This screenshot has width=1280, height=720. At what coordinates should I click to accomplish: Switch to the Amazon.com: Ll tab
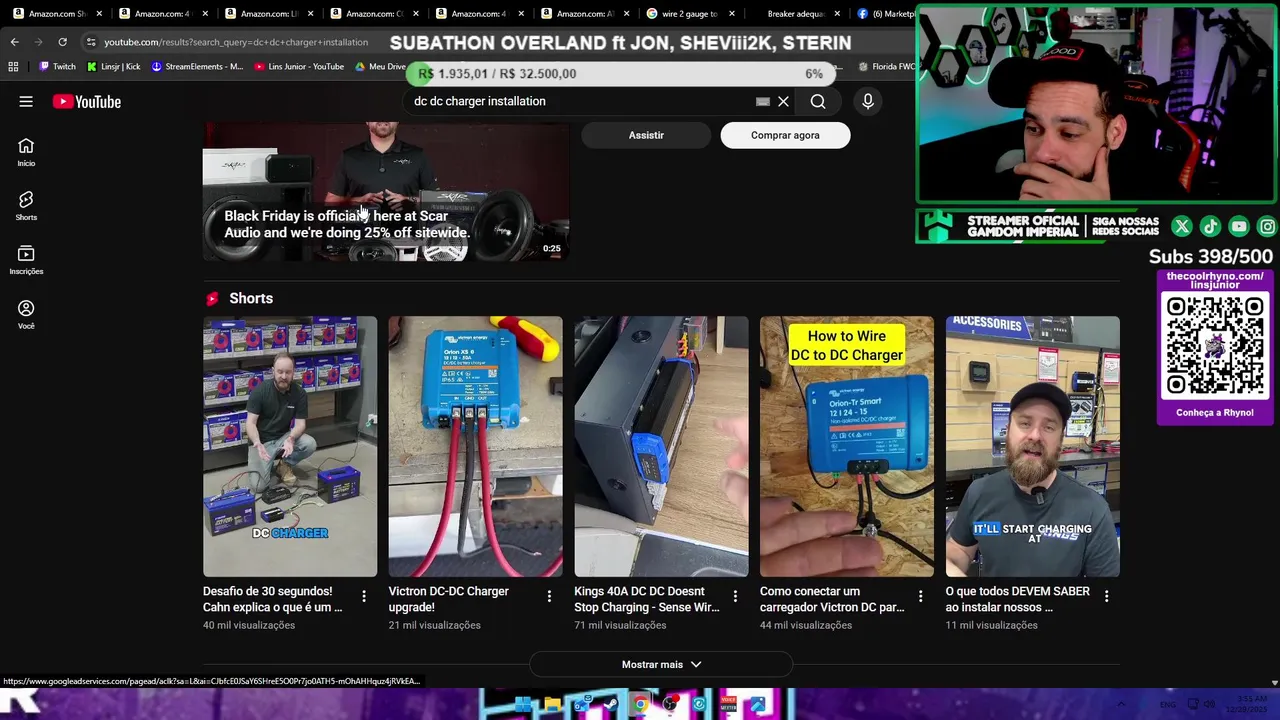(x=268, y=14)
